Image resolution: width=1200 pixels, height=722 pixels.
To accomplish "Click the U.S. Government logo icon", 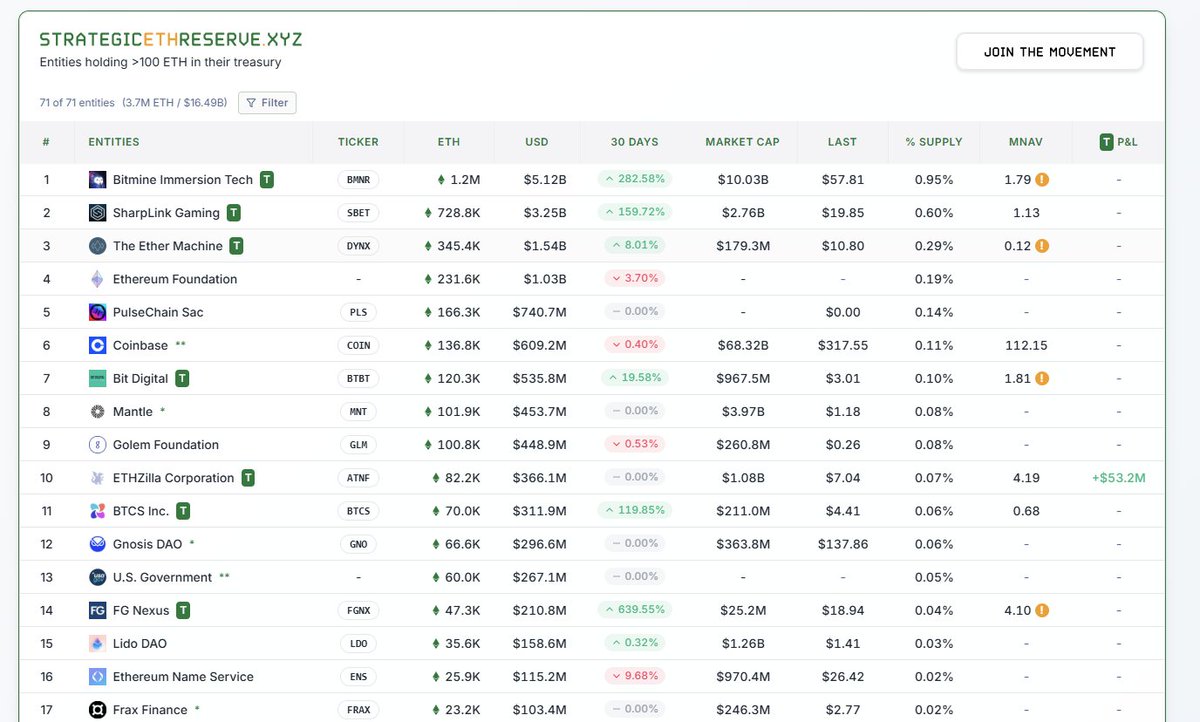I will pos(97,577).
